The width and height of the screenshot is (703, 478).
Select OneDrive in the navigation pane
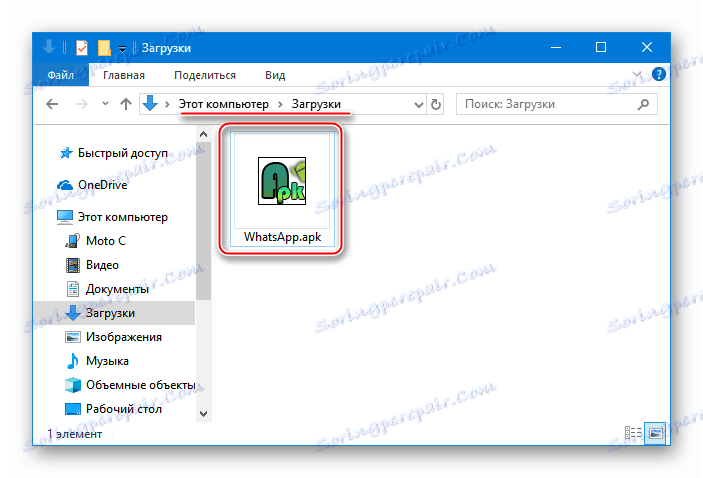click(103, 185)
